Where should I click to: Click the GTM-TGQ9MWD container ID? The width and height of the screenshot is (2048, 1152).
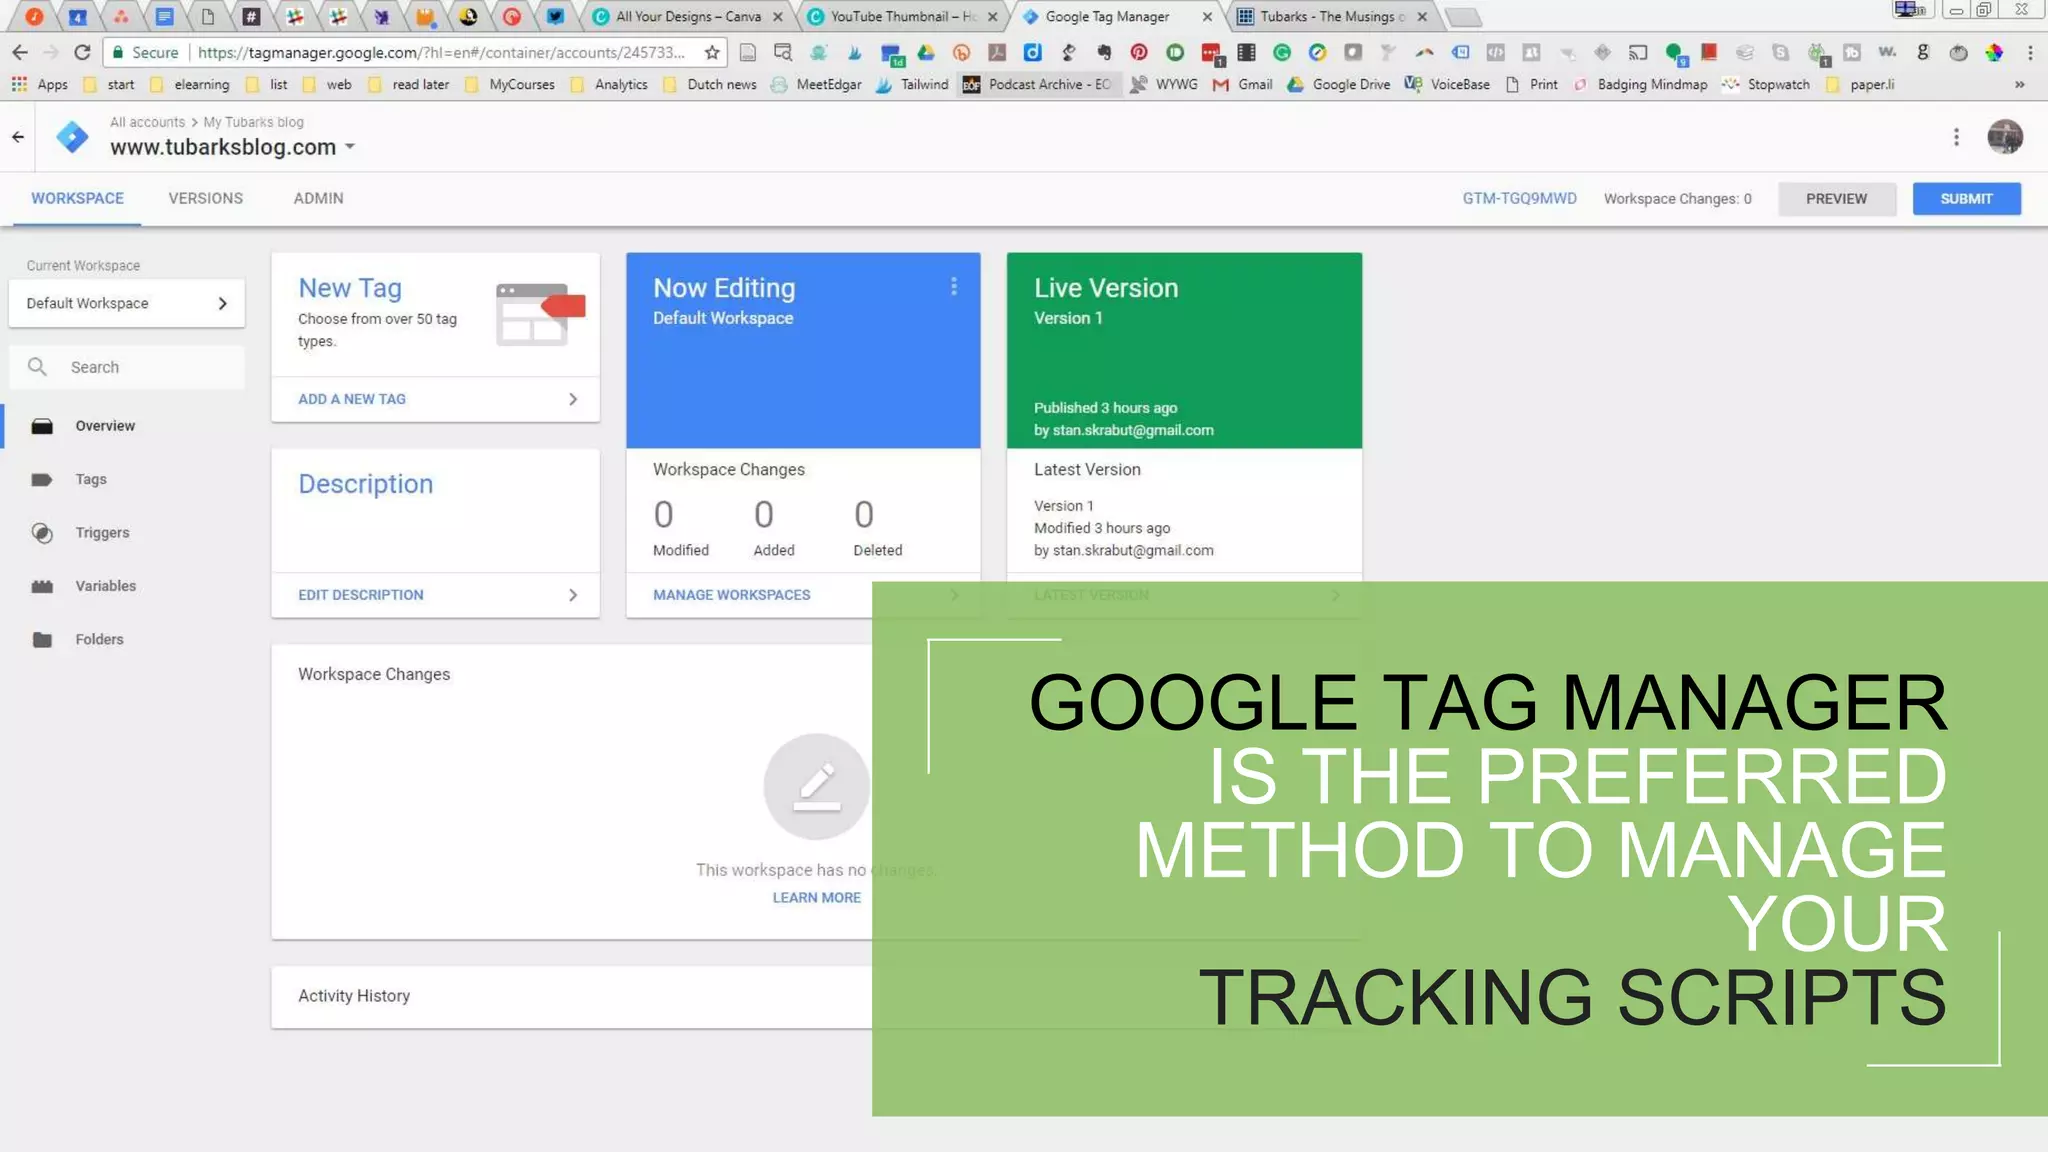(1519, 199)
